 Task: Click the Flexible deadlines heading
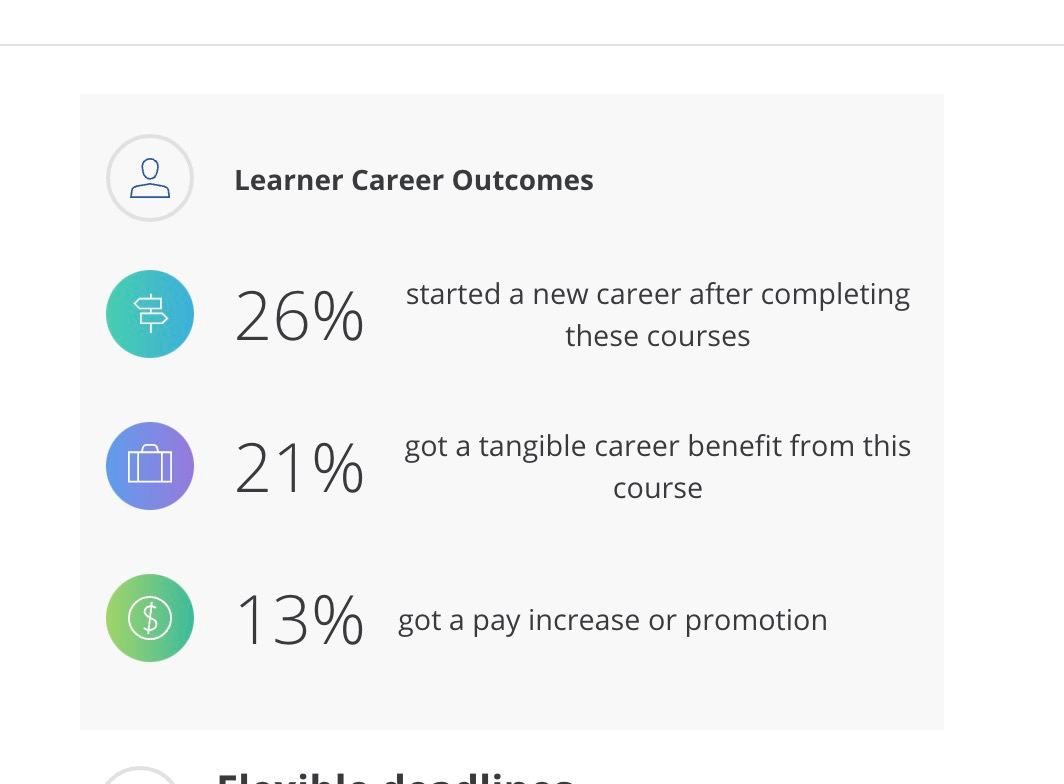tap(396, 777)
